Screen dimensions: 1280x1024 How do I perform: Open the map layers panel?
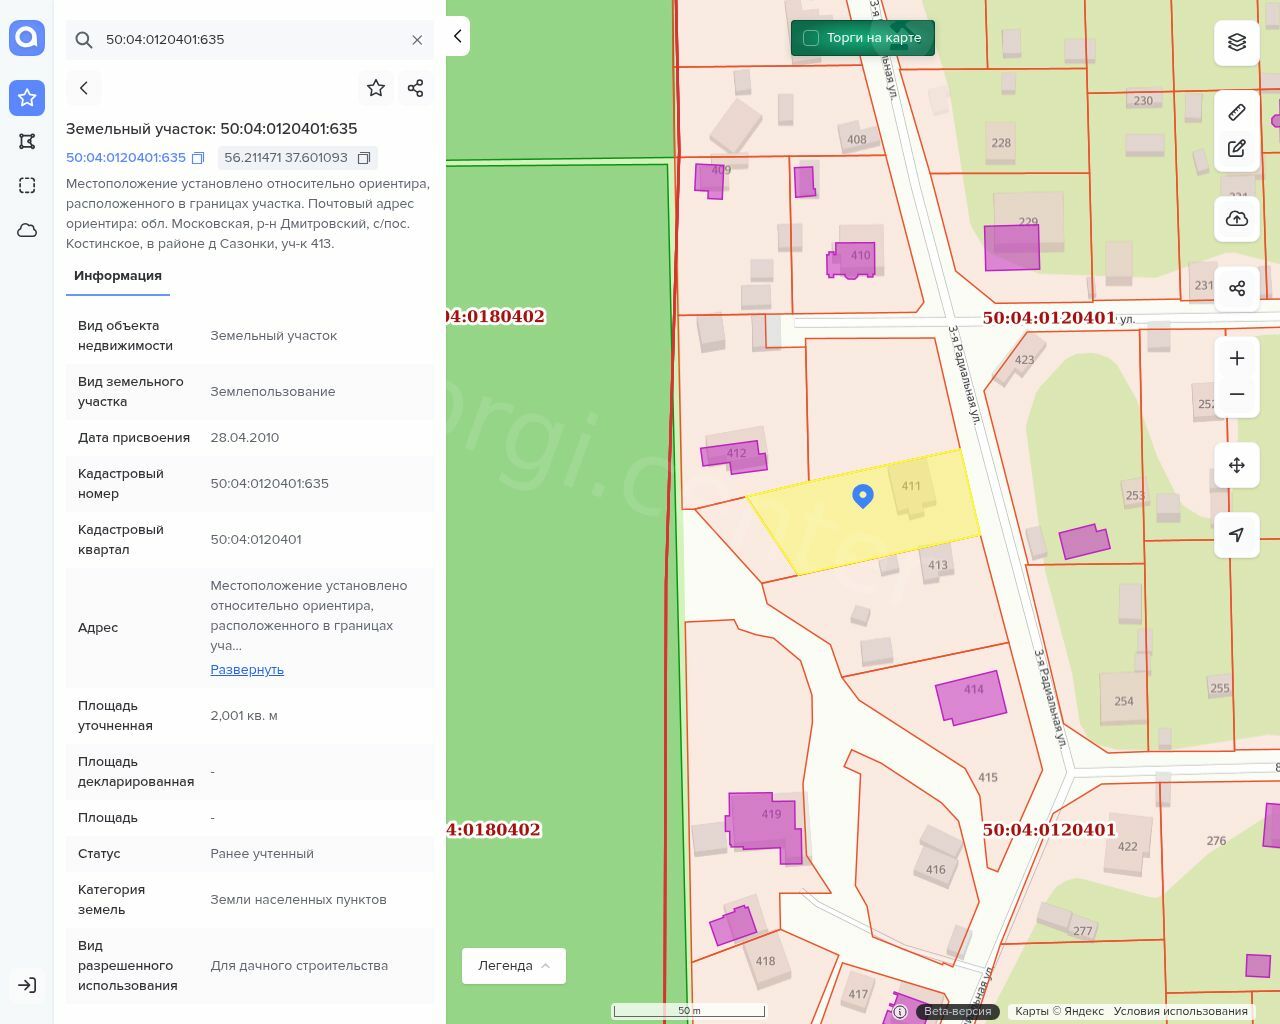(1237, 42)
